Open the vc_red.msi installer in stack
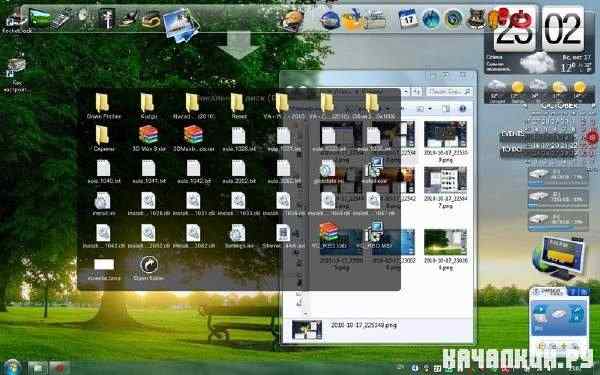Screen dimensions: 600x375 374,235
